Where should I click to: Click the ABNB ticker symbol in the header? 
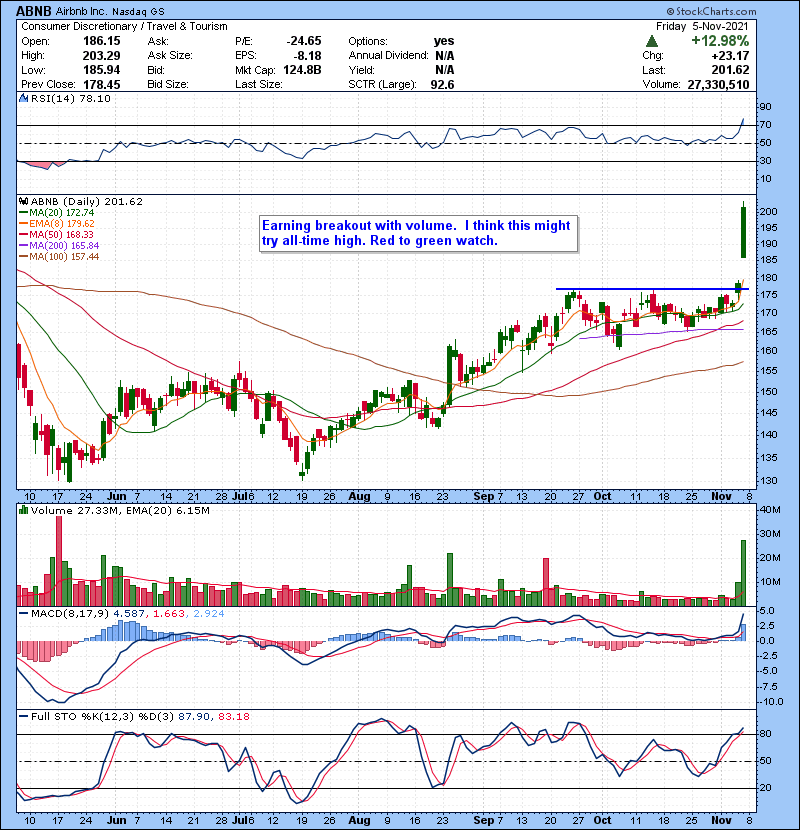34,11
